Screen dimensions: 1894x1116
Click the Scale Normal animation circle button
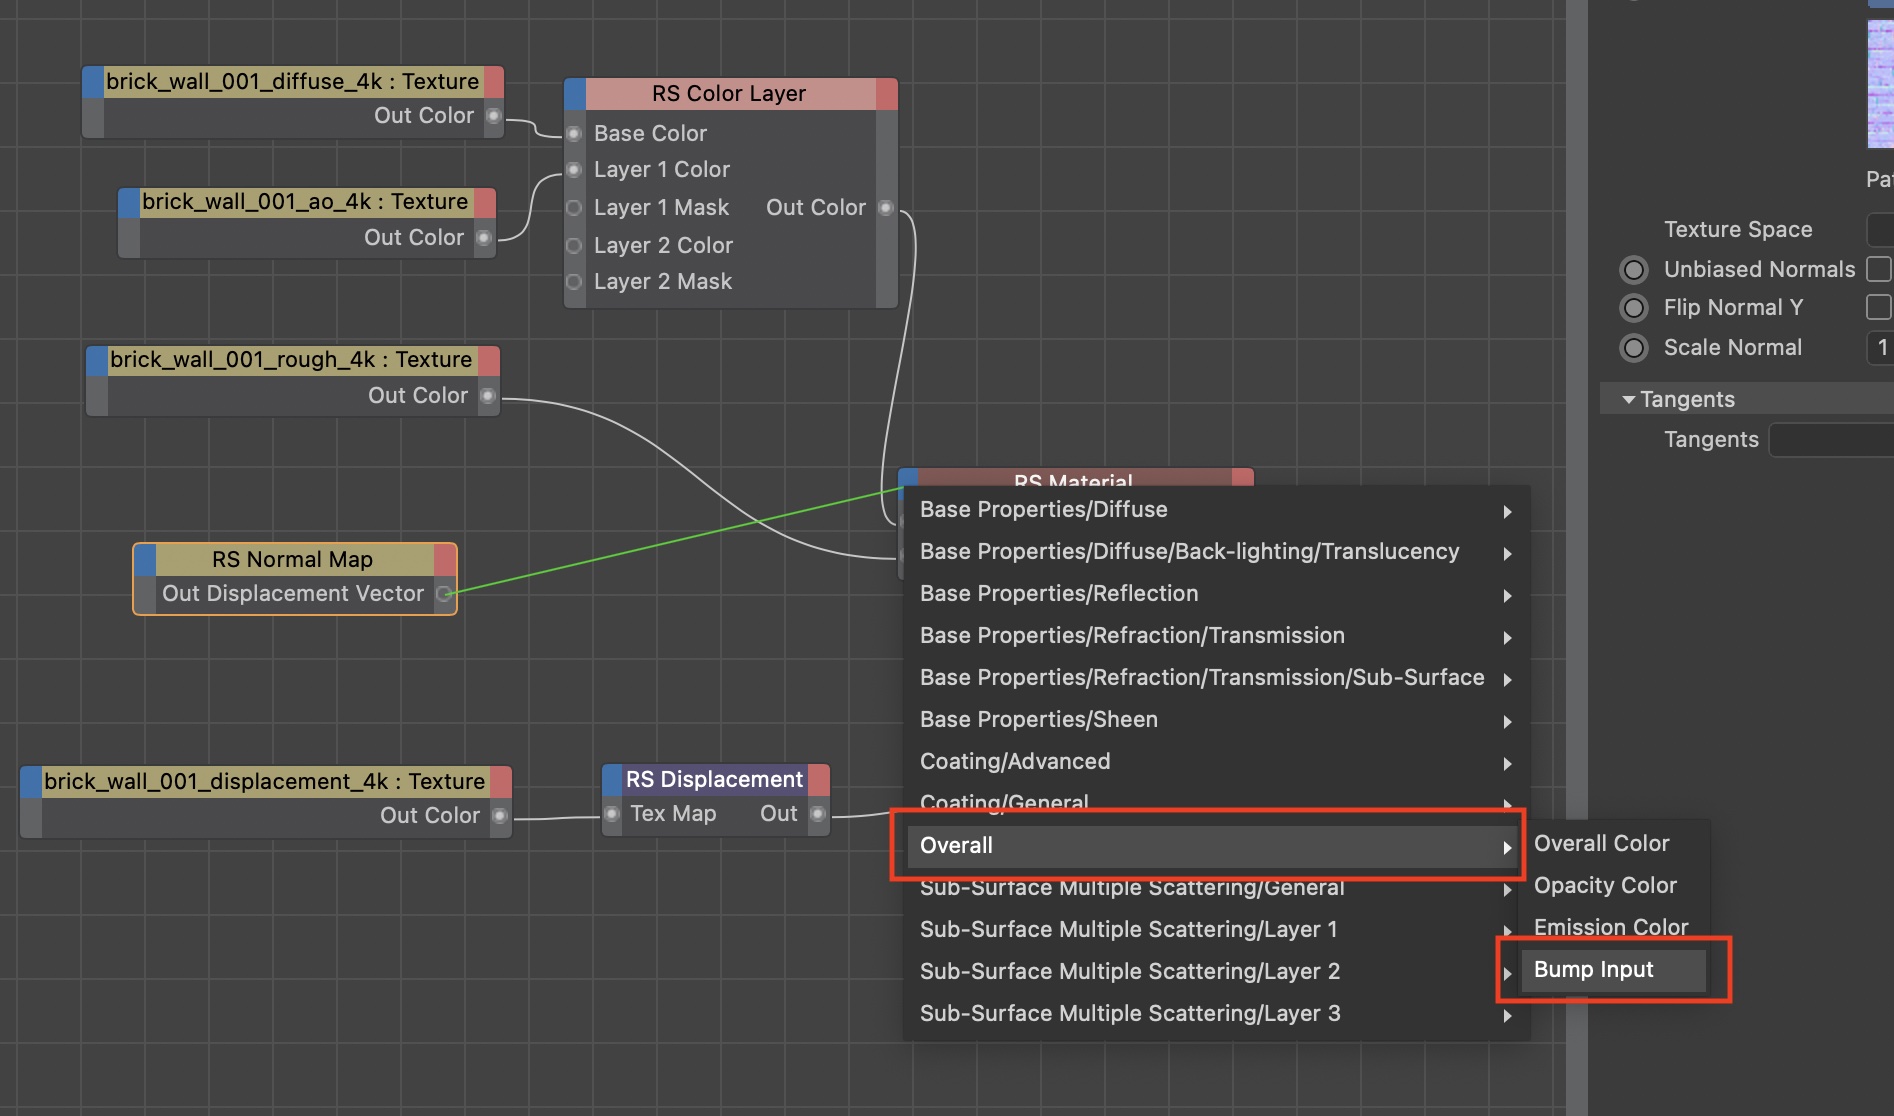tap(1633, 348)
